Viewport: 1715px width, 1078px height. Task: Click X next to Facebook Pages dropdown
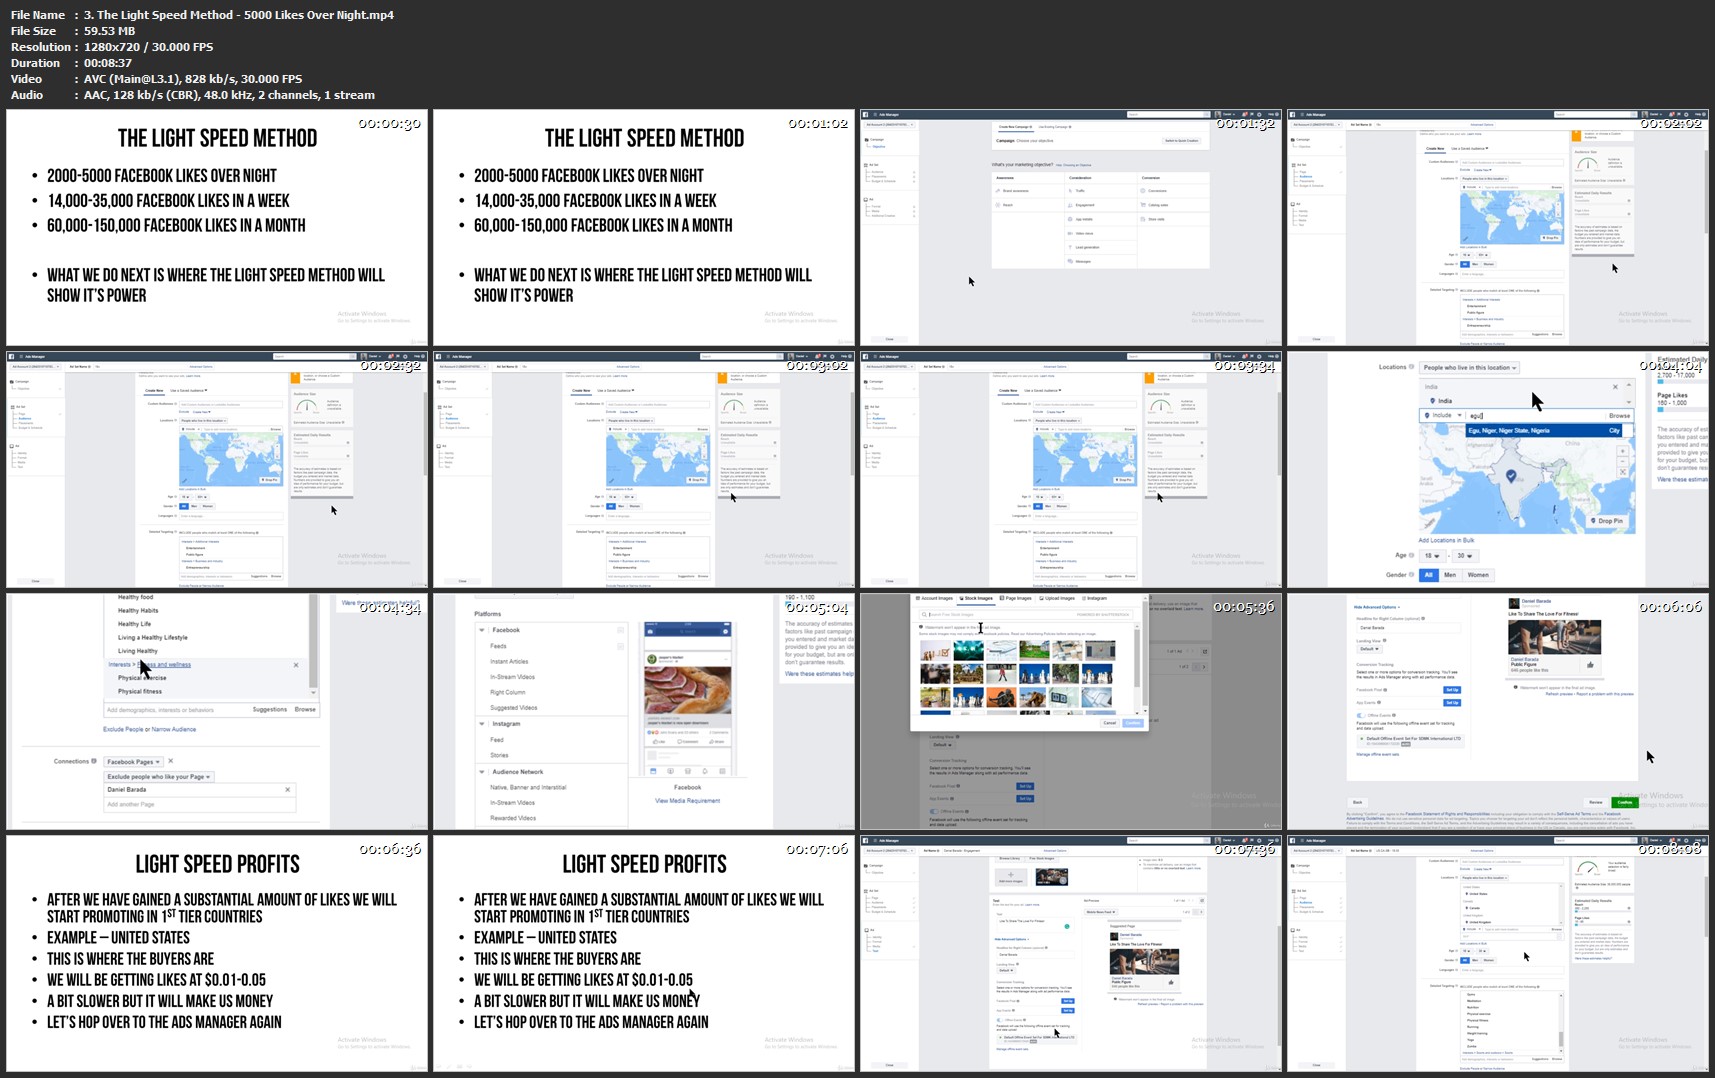click(171, 761)
